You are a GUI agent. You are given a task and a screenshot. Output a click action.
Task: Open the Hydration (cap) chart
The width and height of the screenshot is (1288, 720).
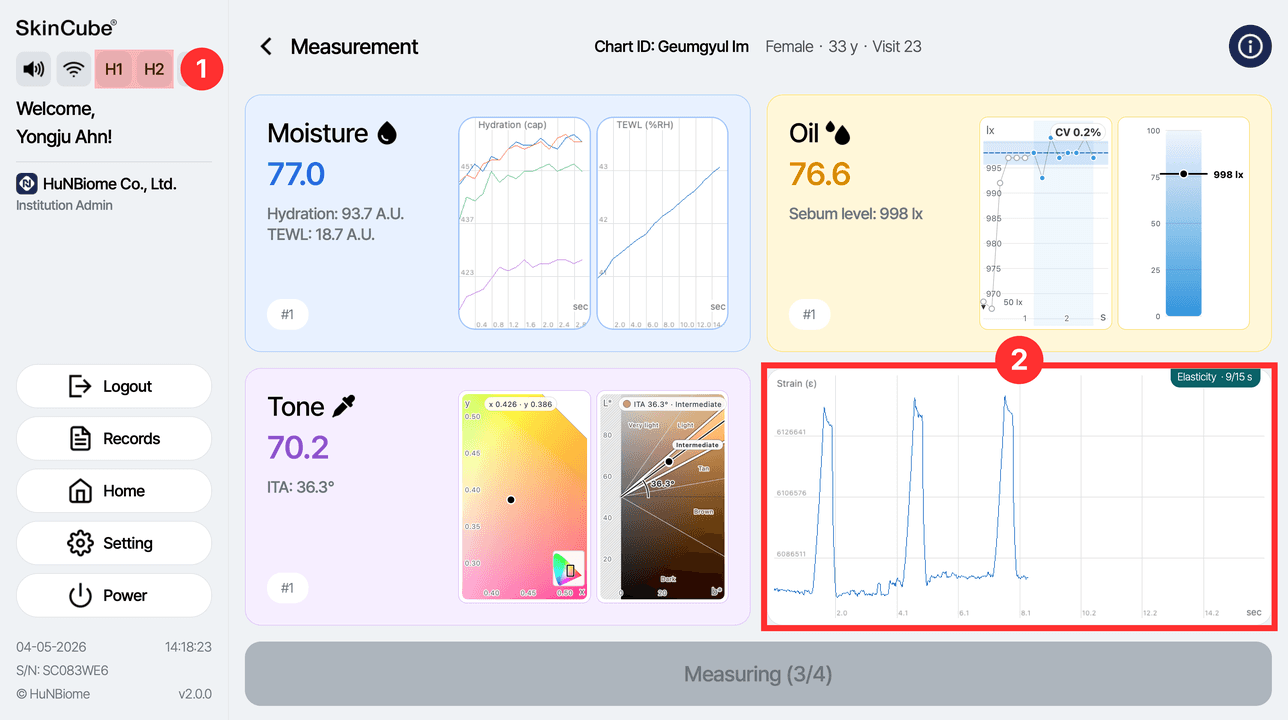point(525,223)
